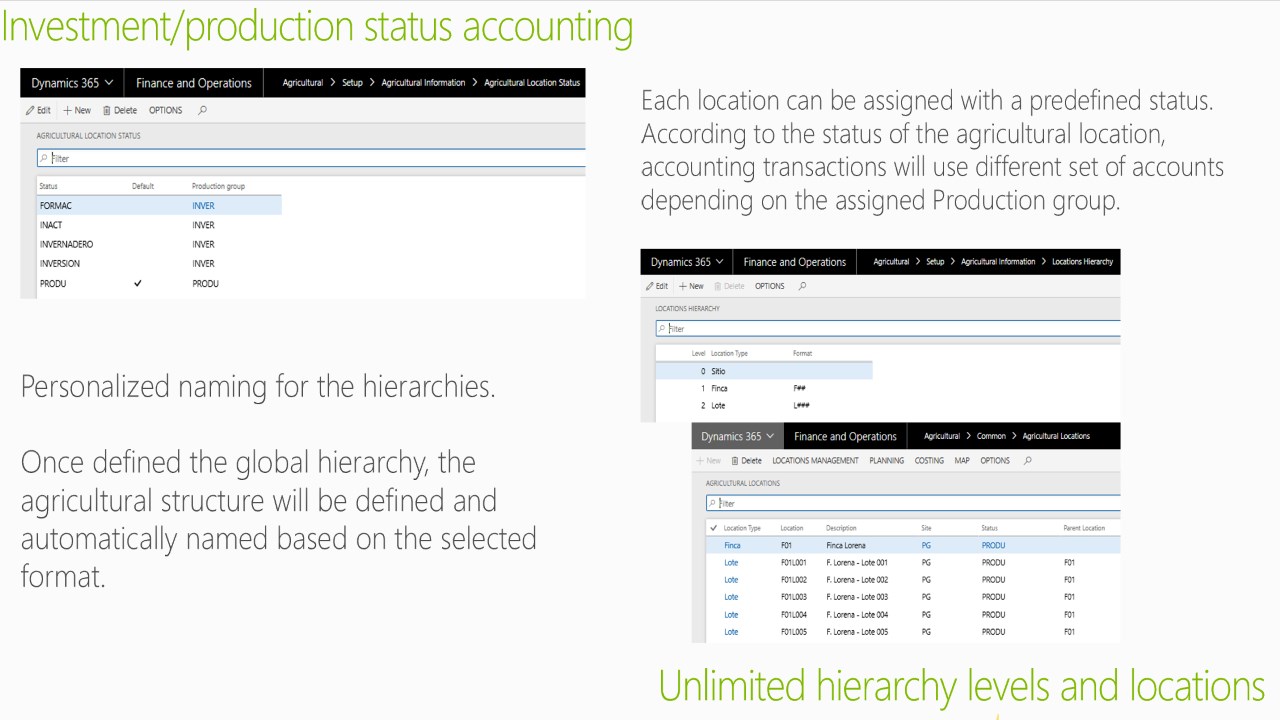
Task: Click Delete trash in Agricultural Locations window
Action: 746,461
